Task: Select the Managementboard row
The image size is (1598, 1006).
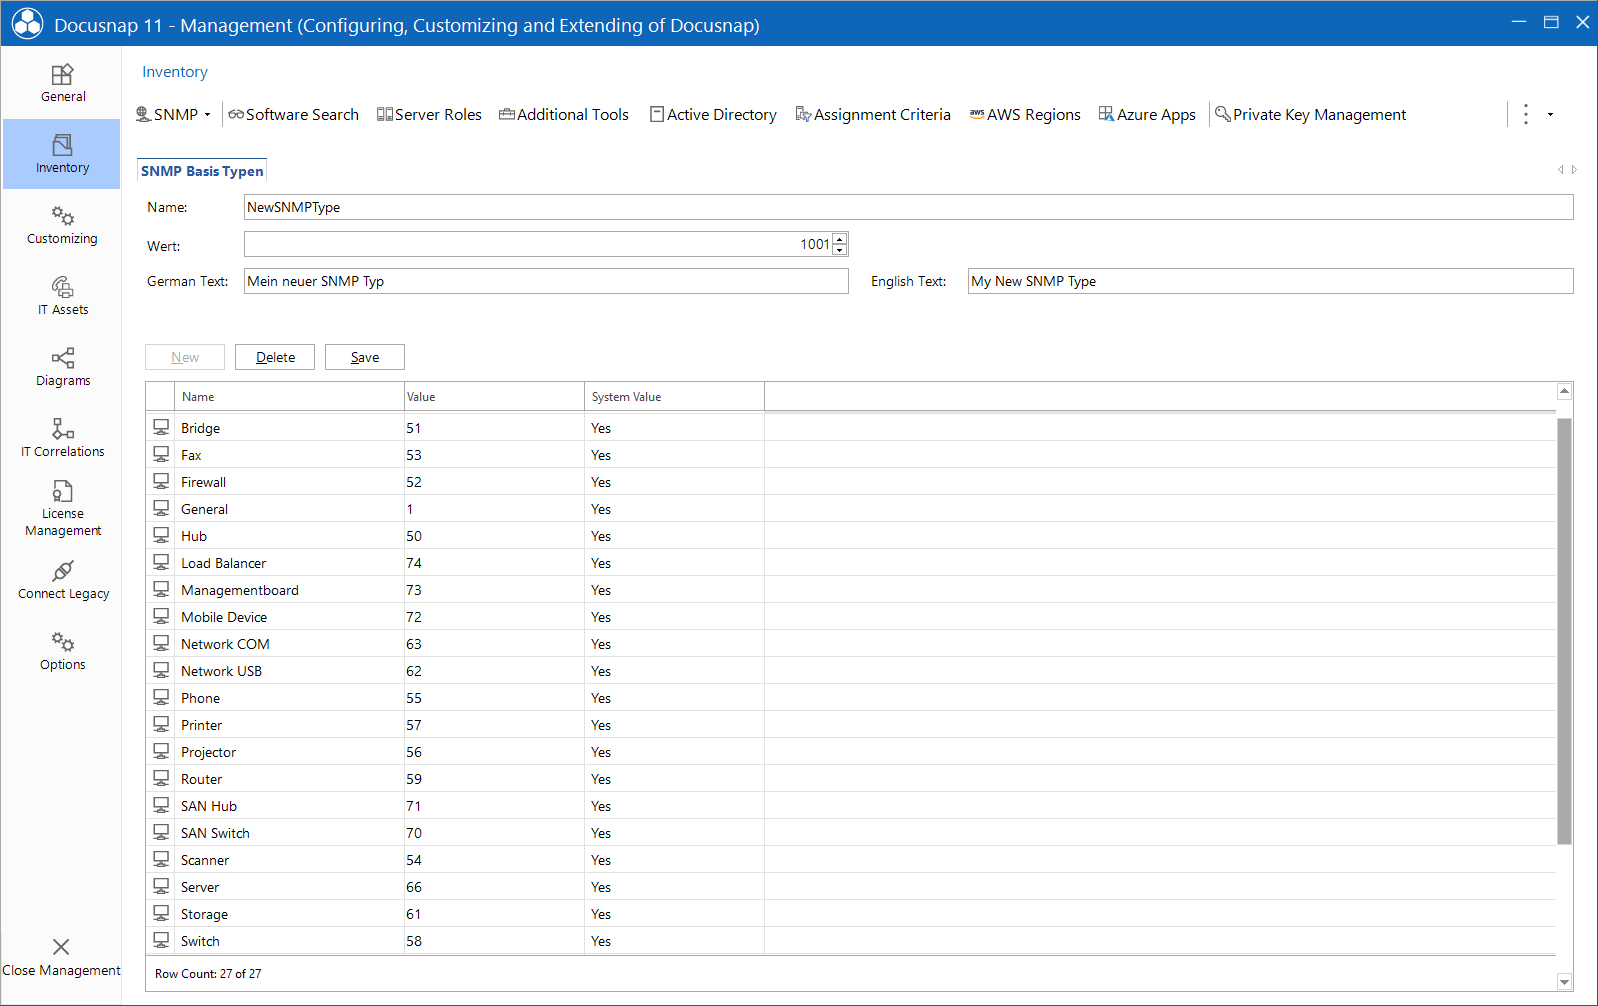Action: [x=851, y=590]
